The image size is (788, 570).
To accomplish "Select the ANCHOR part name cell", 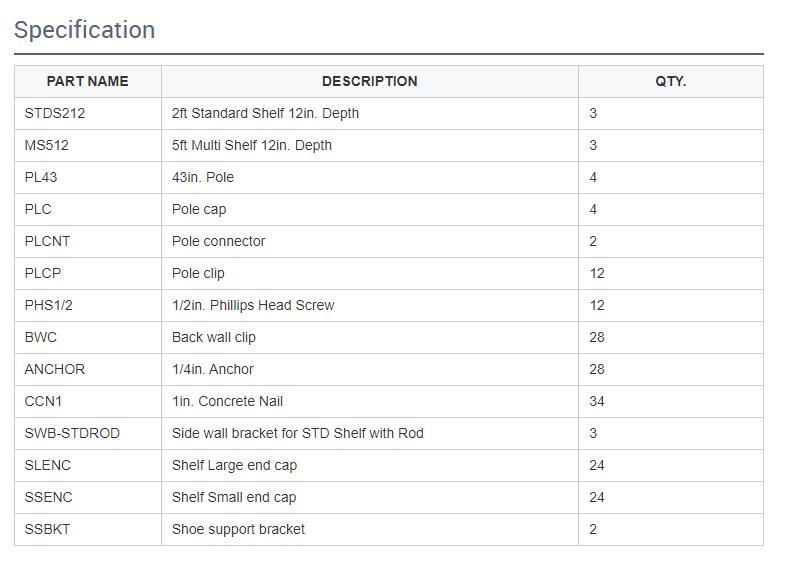I will 88,369.
